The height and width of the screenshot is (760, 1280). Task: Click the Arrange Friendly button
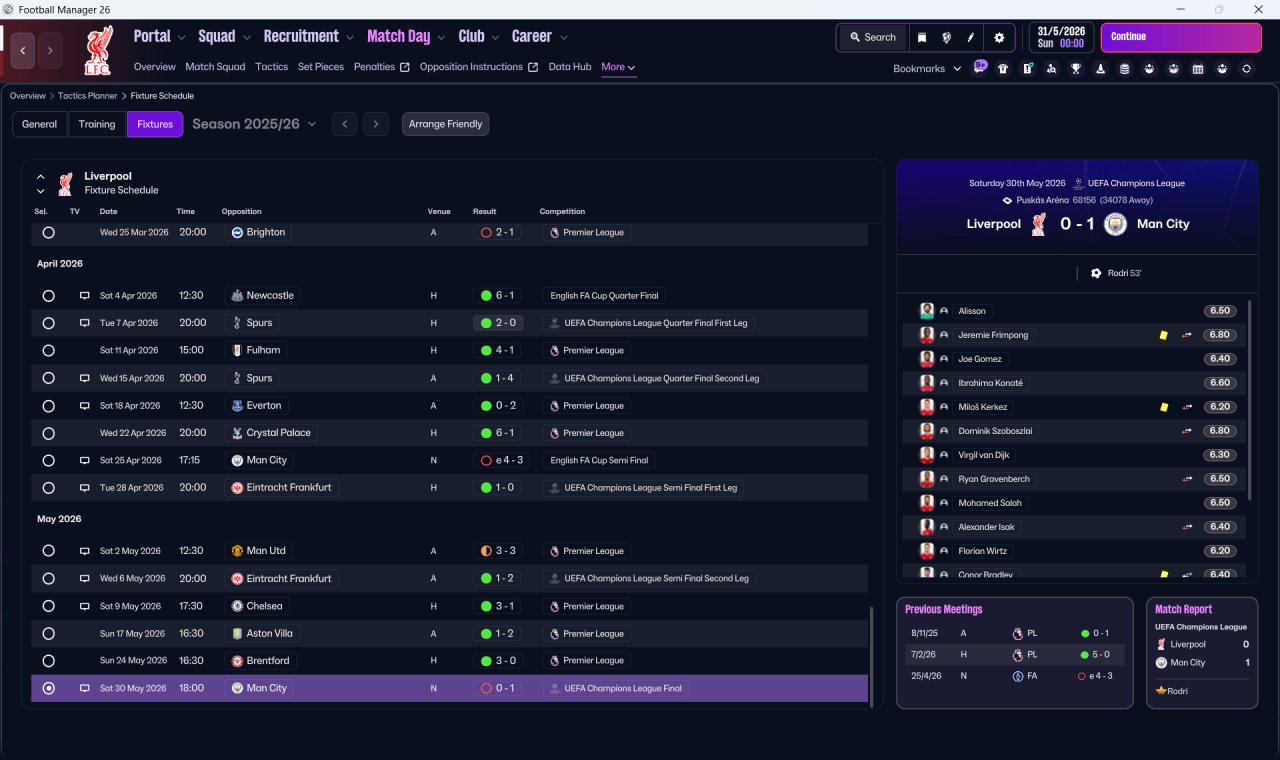(445, 124)
